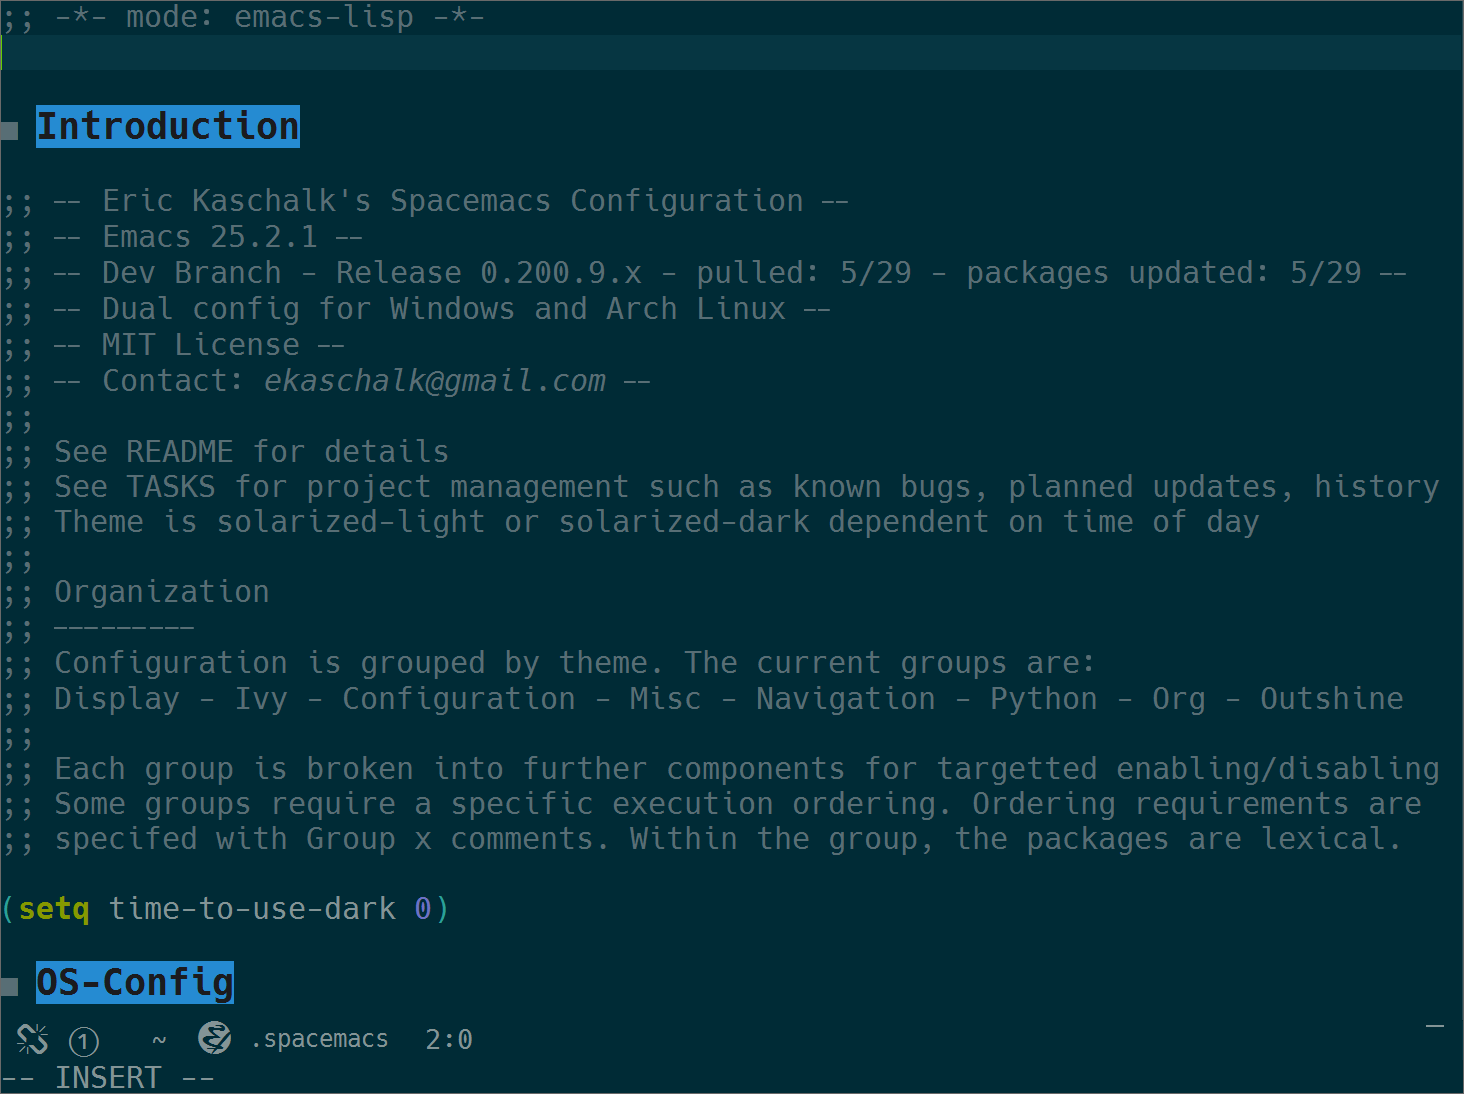Click the tilde home directory indicator
Viewport: 1464px width, 1094px height.
(159, 1040)
